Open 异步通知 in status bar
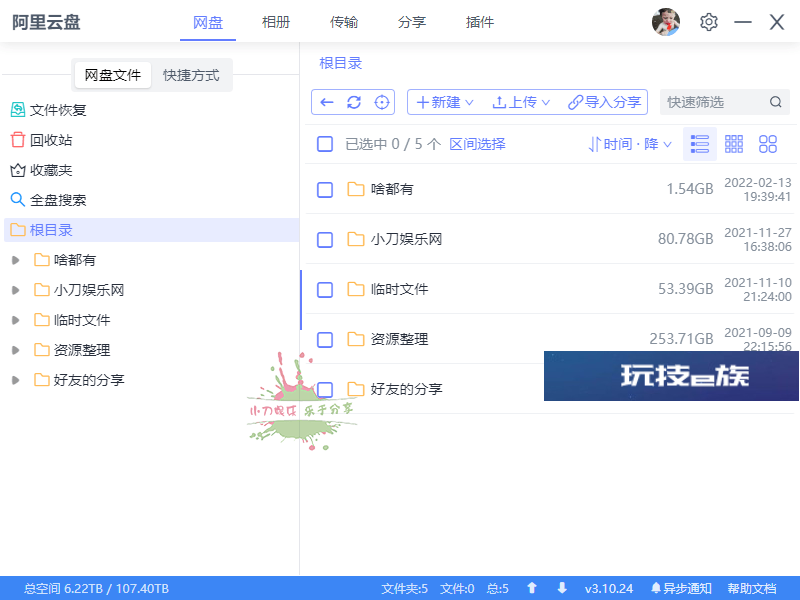This screenshot has width=800, height=600. (681, 588)
